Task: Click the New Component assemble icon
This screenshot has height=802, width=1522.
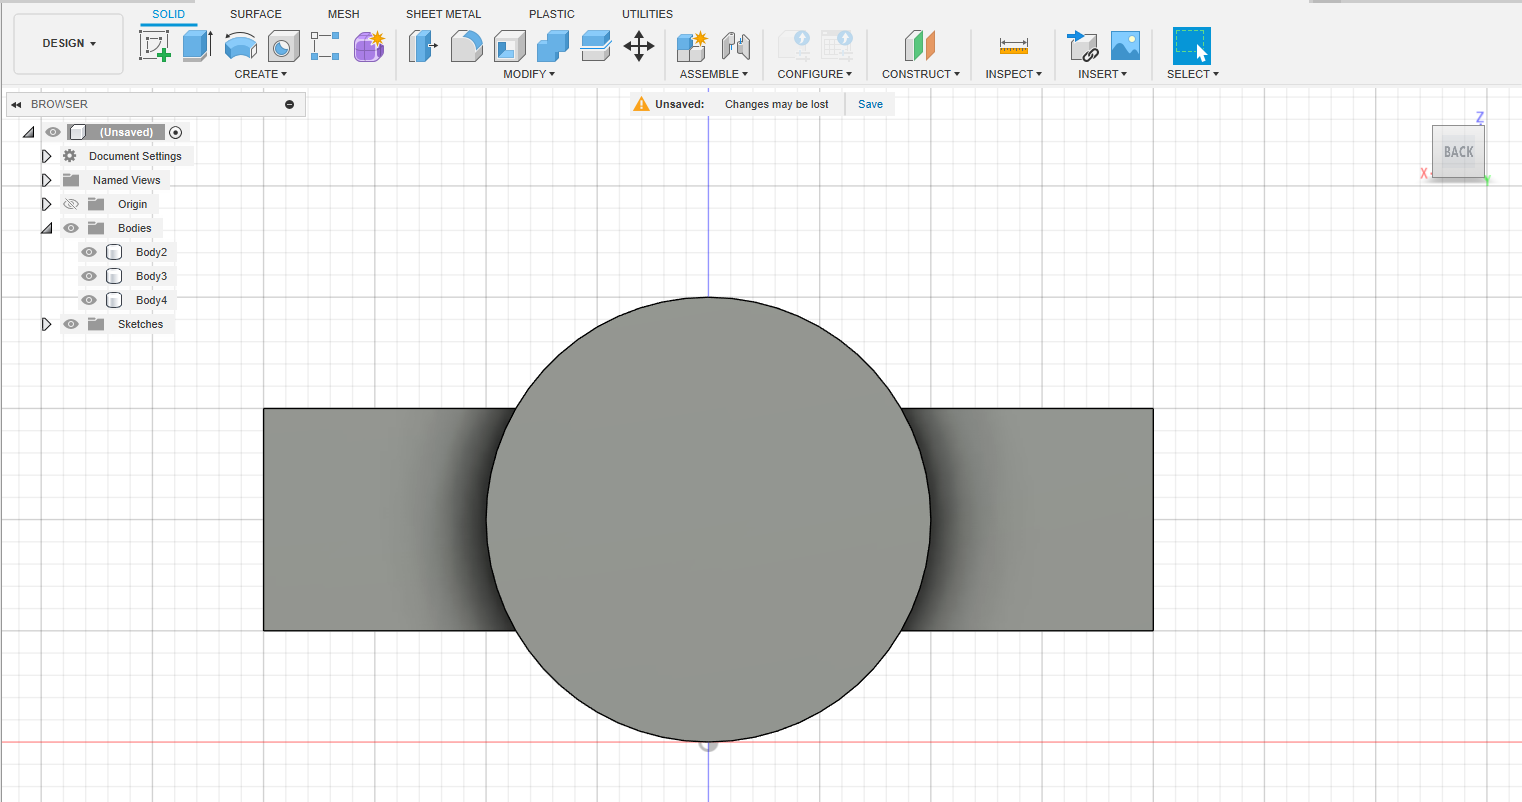Action: (x=692, y=46)
